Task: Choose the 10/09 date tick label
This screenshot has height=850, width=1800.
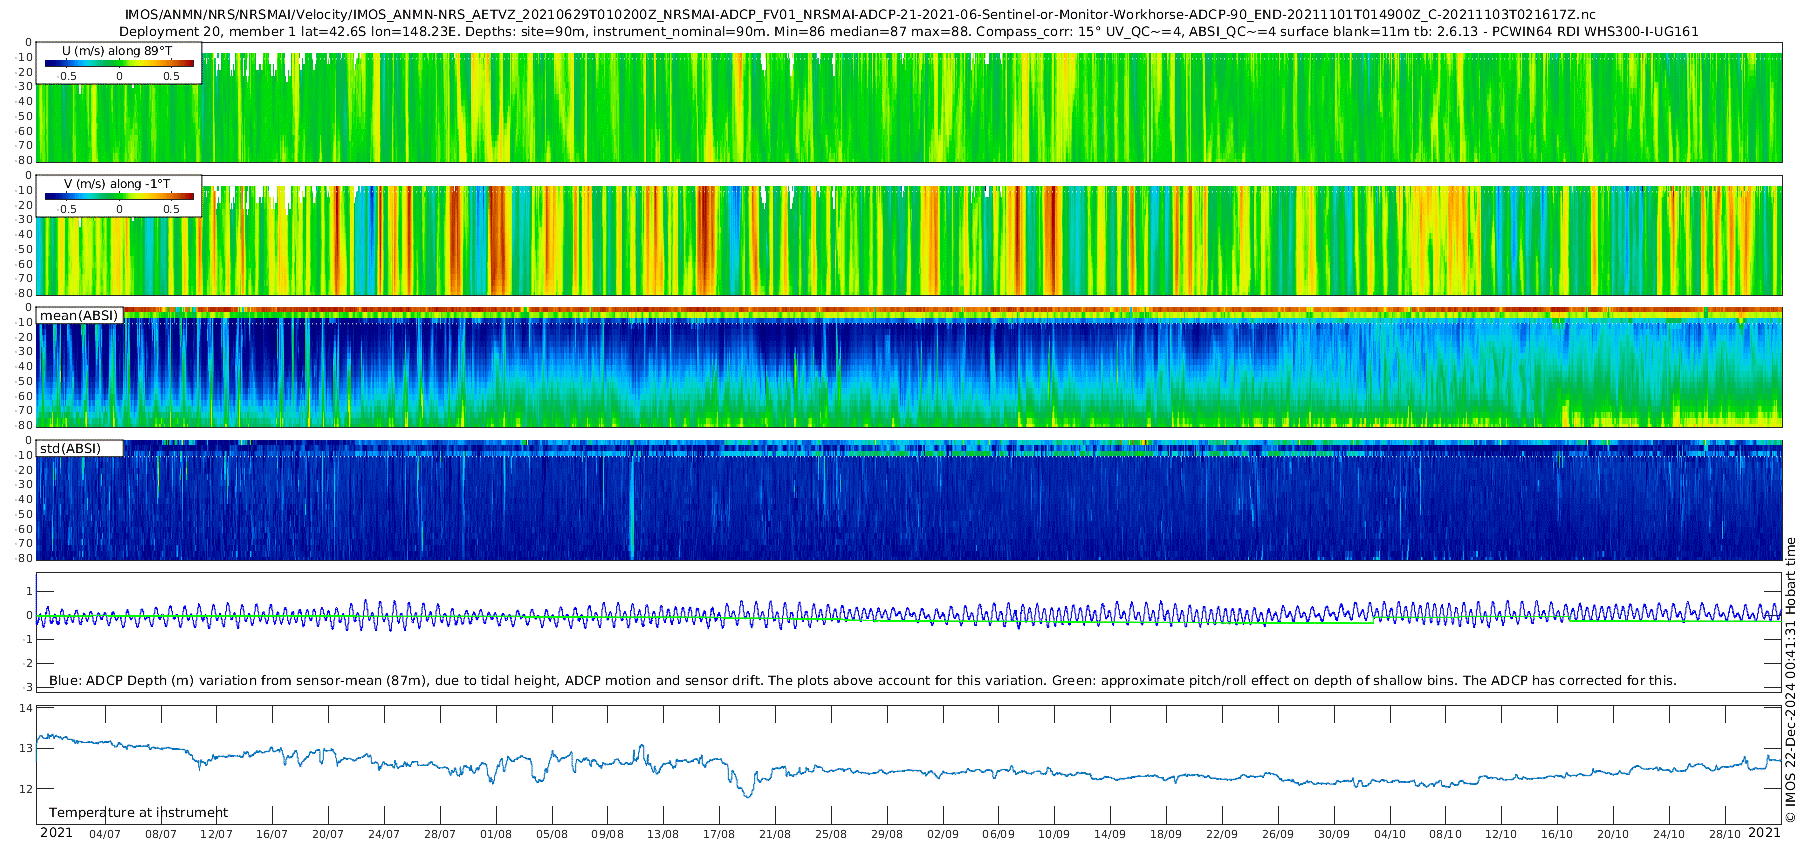Action: point(1054,834)
